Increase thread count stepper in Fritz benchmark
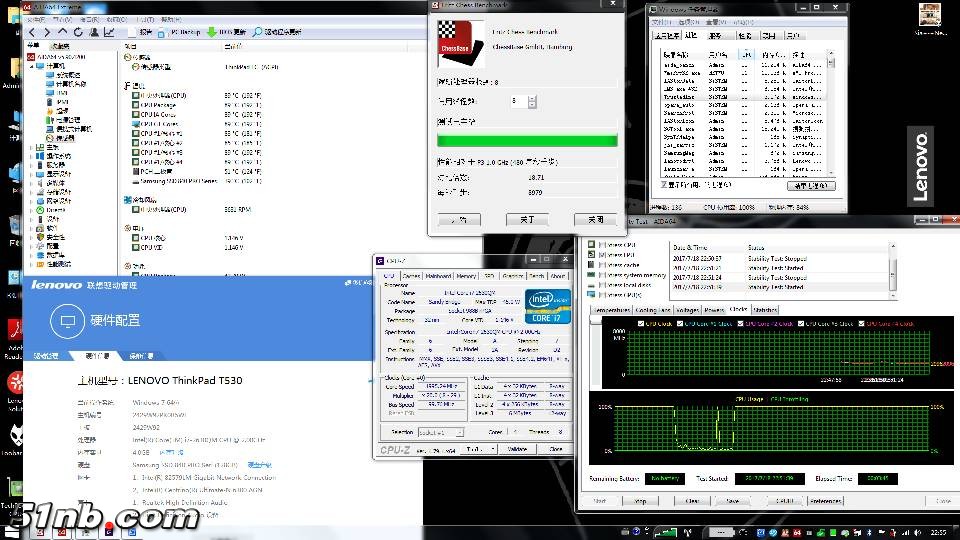Image resolution: width=960 pixels, height=540 pixels. coord(532,98)
